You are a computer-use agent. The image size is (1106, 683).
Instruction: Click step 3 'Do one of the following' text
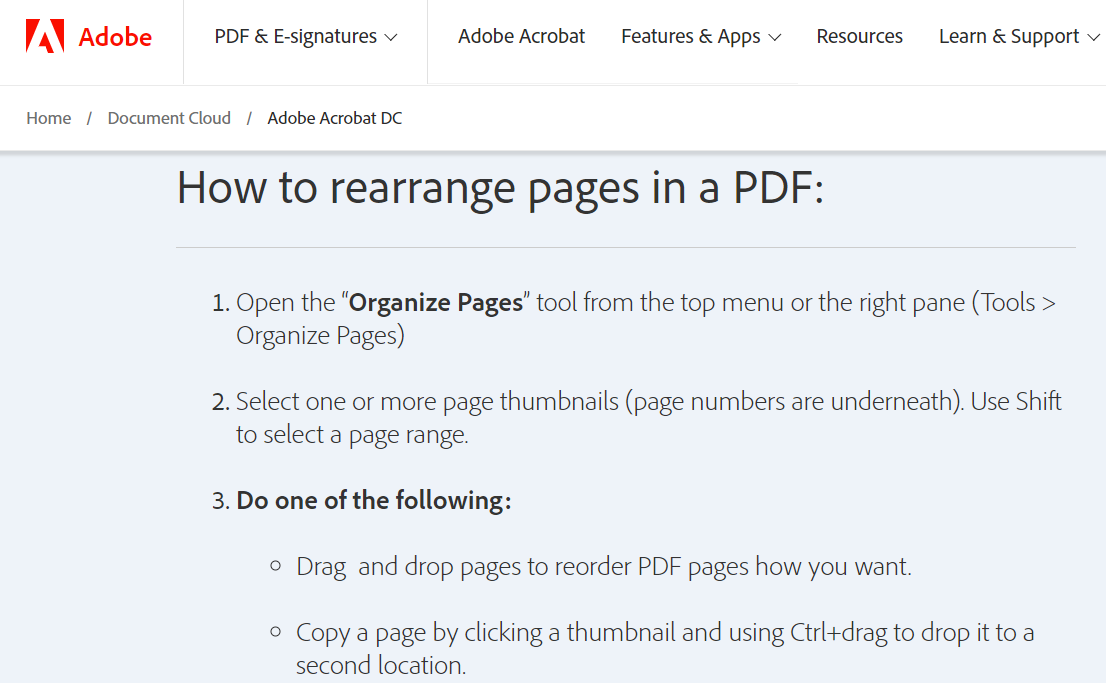pos(373,500)
